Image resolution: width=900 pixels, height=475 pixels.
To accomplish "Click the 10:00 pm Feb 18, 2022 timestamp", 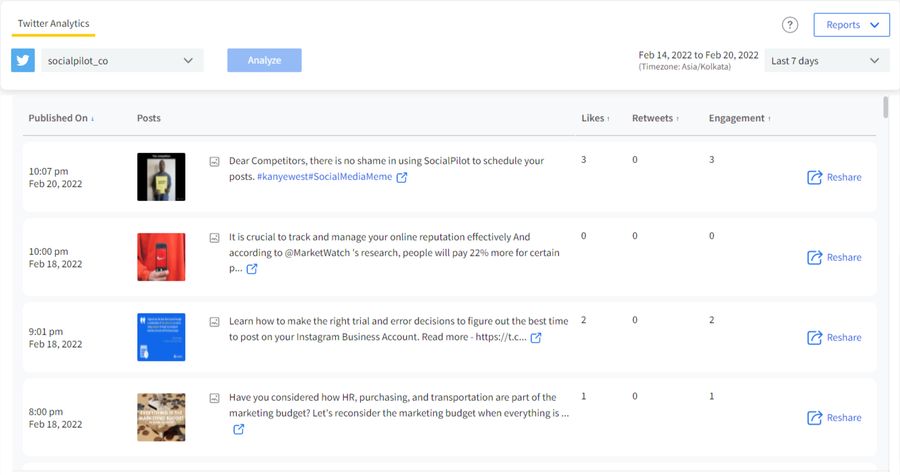I will click(55, 258).
